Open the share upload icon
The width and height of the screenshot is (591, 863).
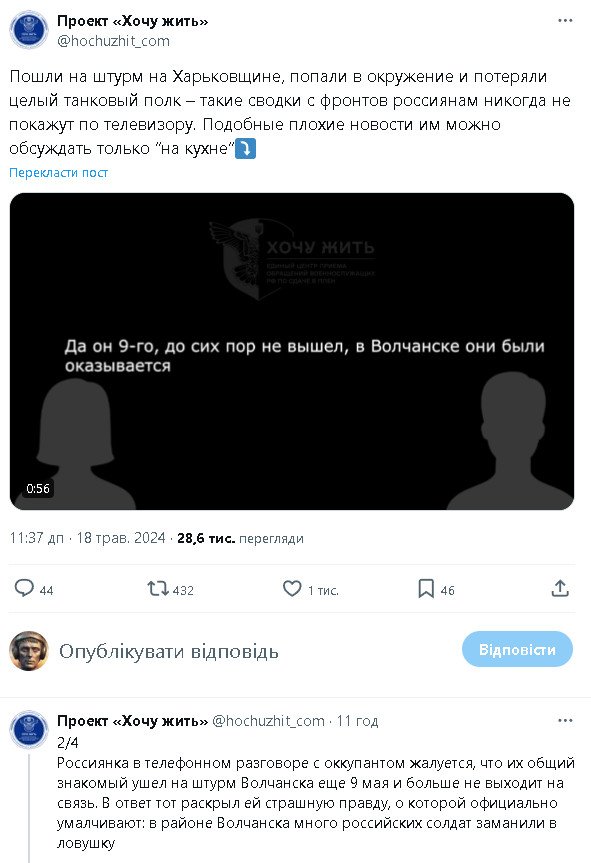point(560,588)
